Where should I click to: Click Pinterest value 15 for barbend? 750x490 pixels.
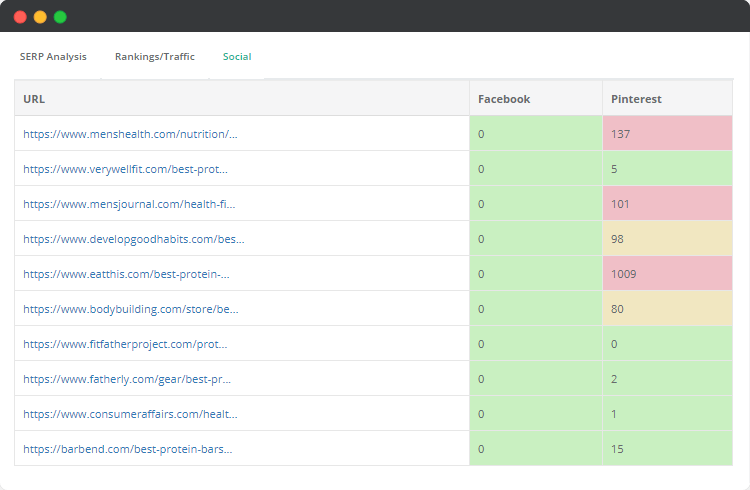click(667, 448)
